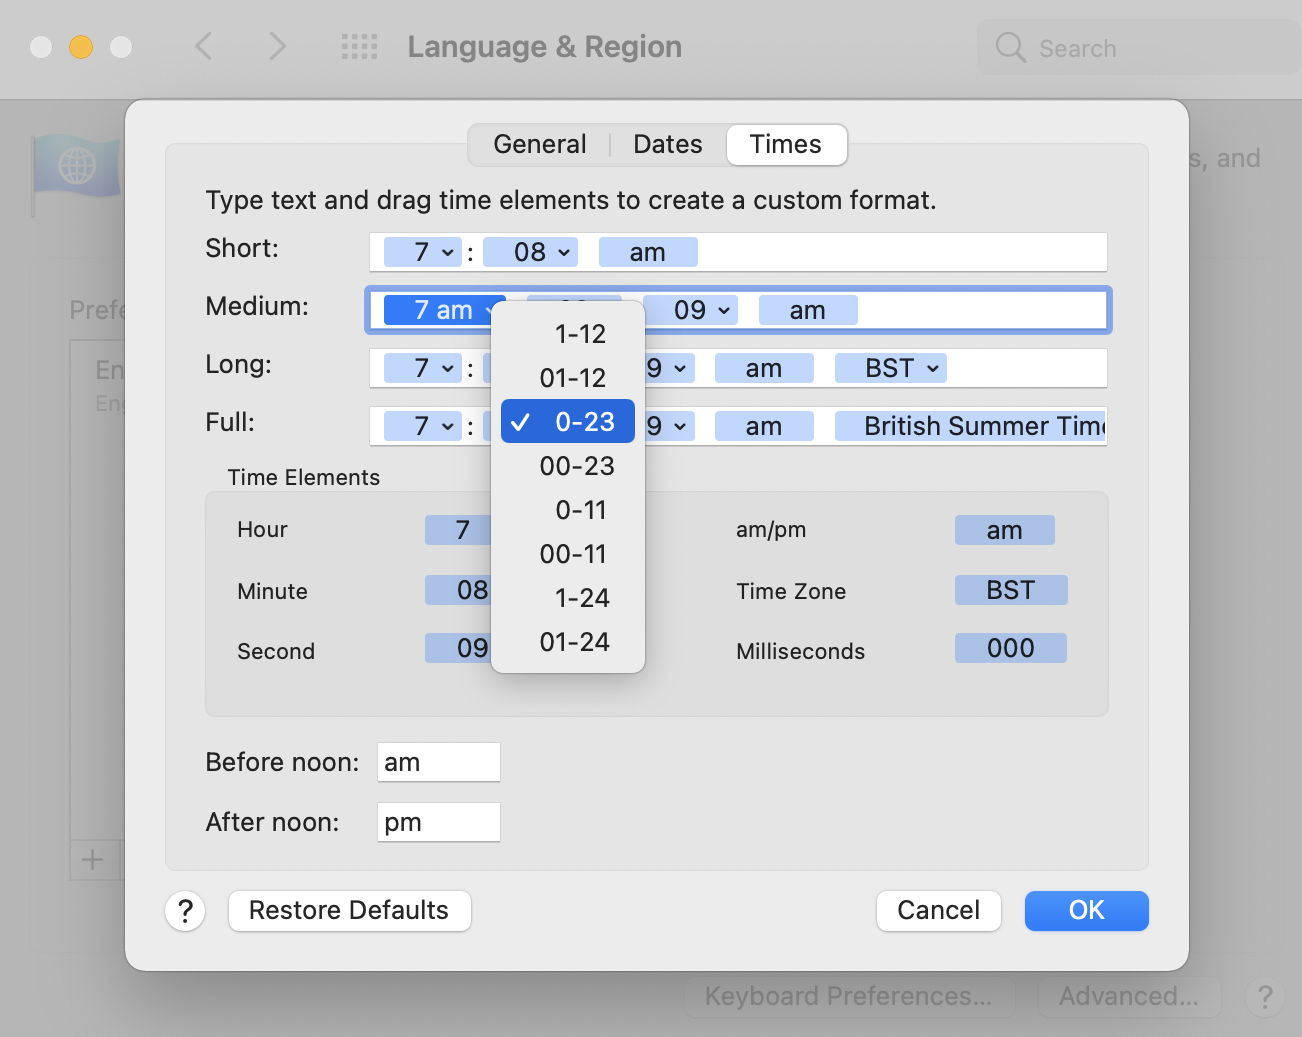The width and height of the screenshot is (1302, 1037).
Task: Open Short format minute 08 dropdown
Action: tap(531, 252)
